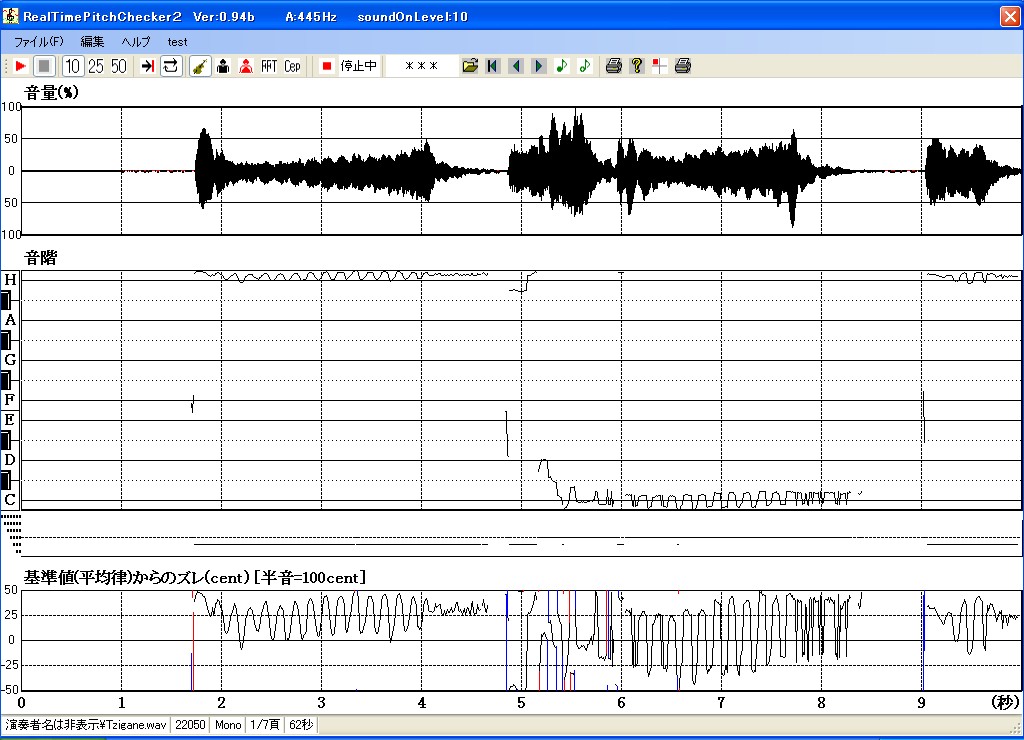
Task: Start playback with the red play button
Action: click(20, 66)
